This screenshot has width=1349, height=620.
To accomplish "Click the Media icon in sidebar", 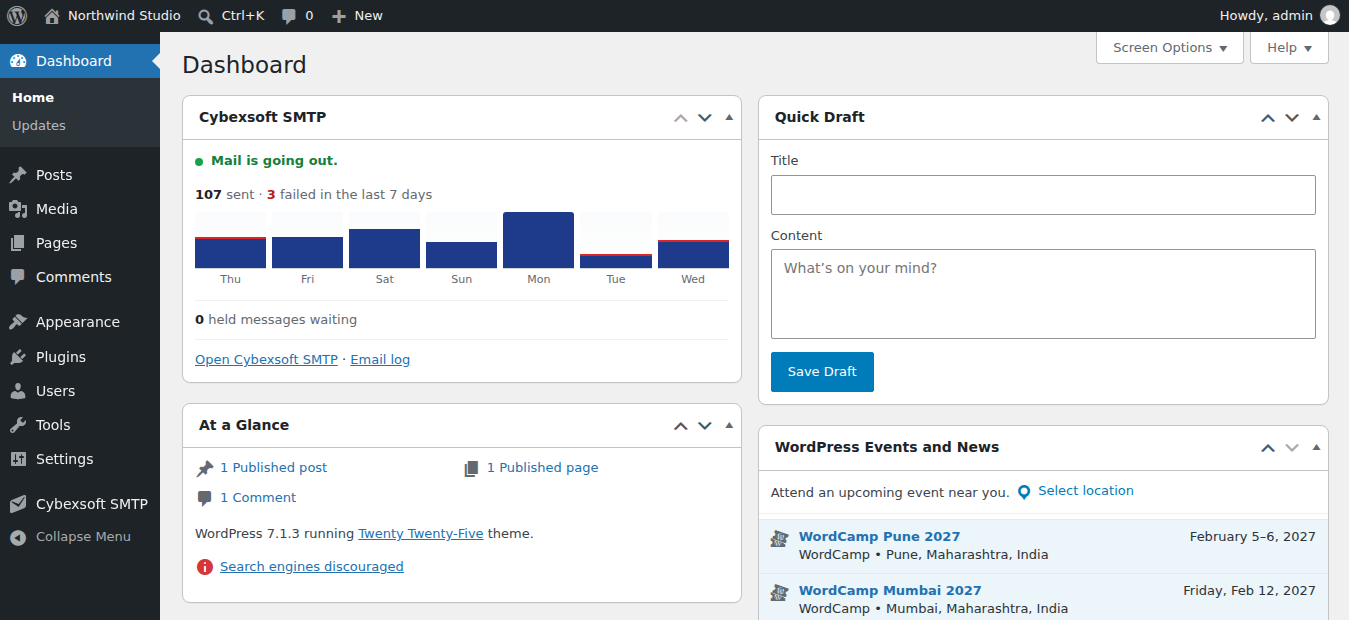I will (x=18, y=209).
